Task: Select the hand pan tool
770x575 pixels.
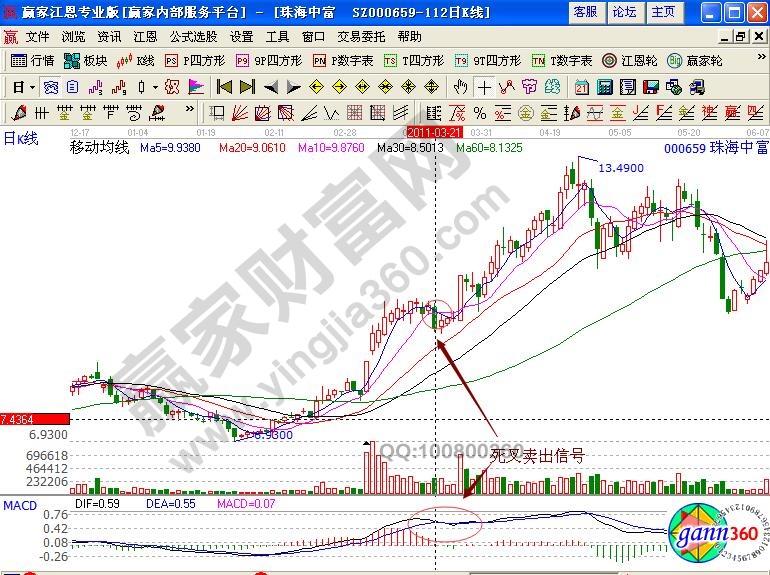Action: tap(459, 87)
